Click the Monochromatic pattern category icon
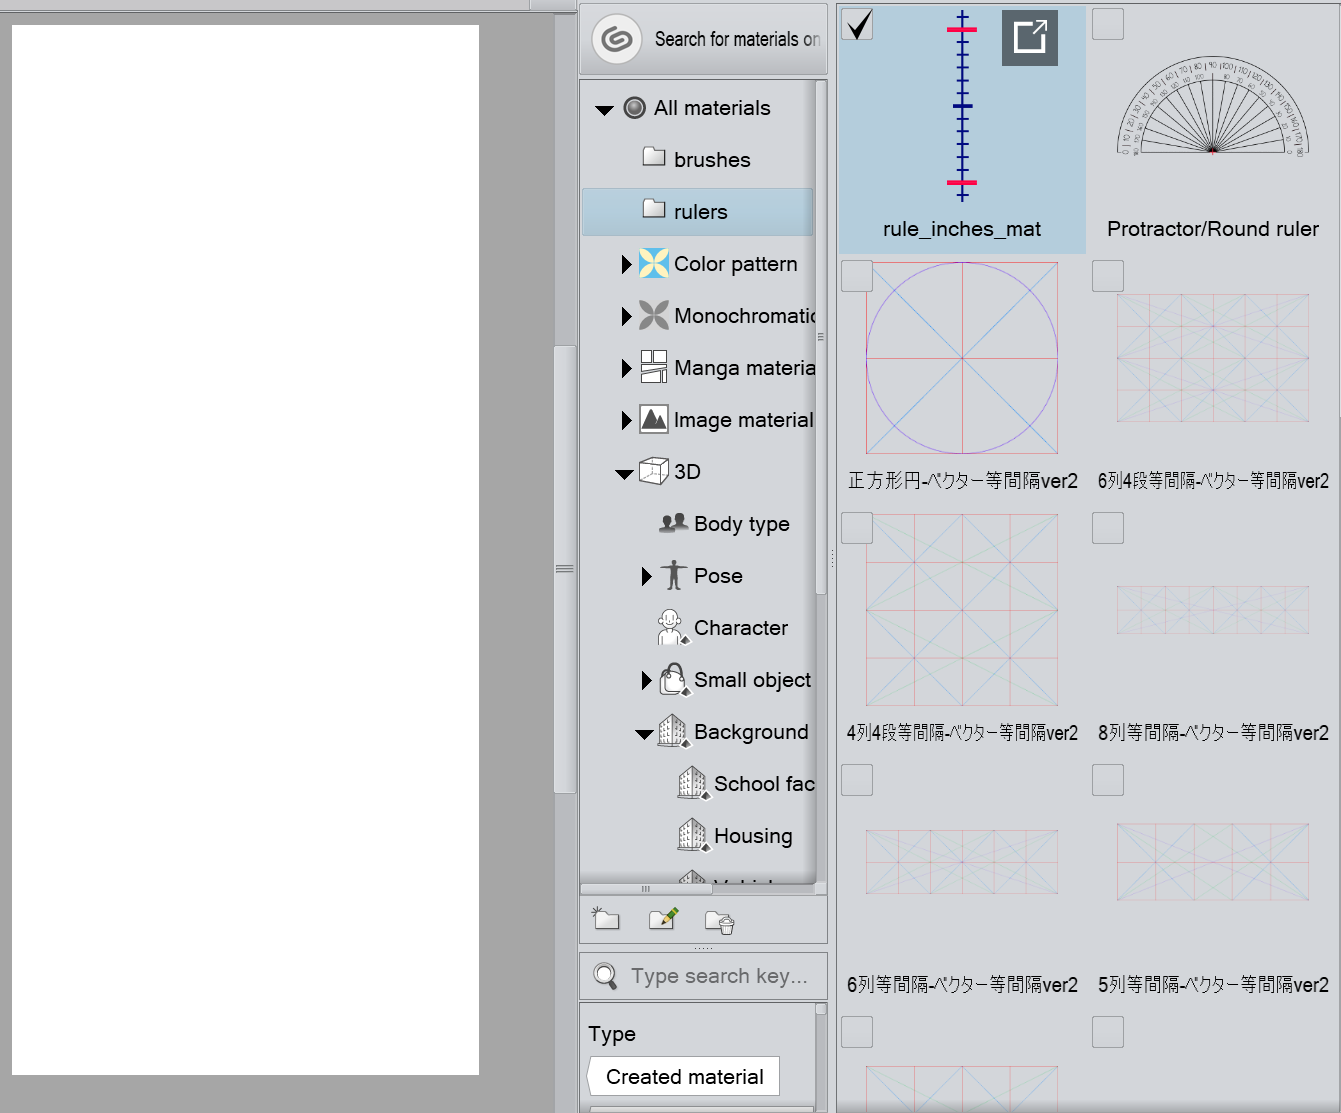Image resolution: width=1341 pixels, height=1113 pixels. click(654, 315)
